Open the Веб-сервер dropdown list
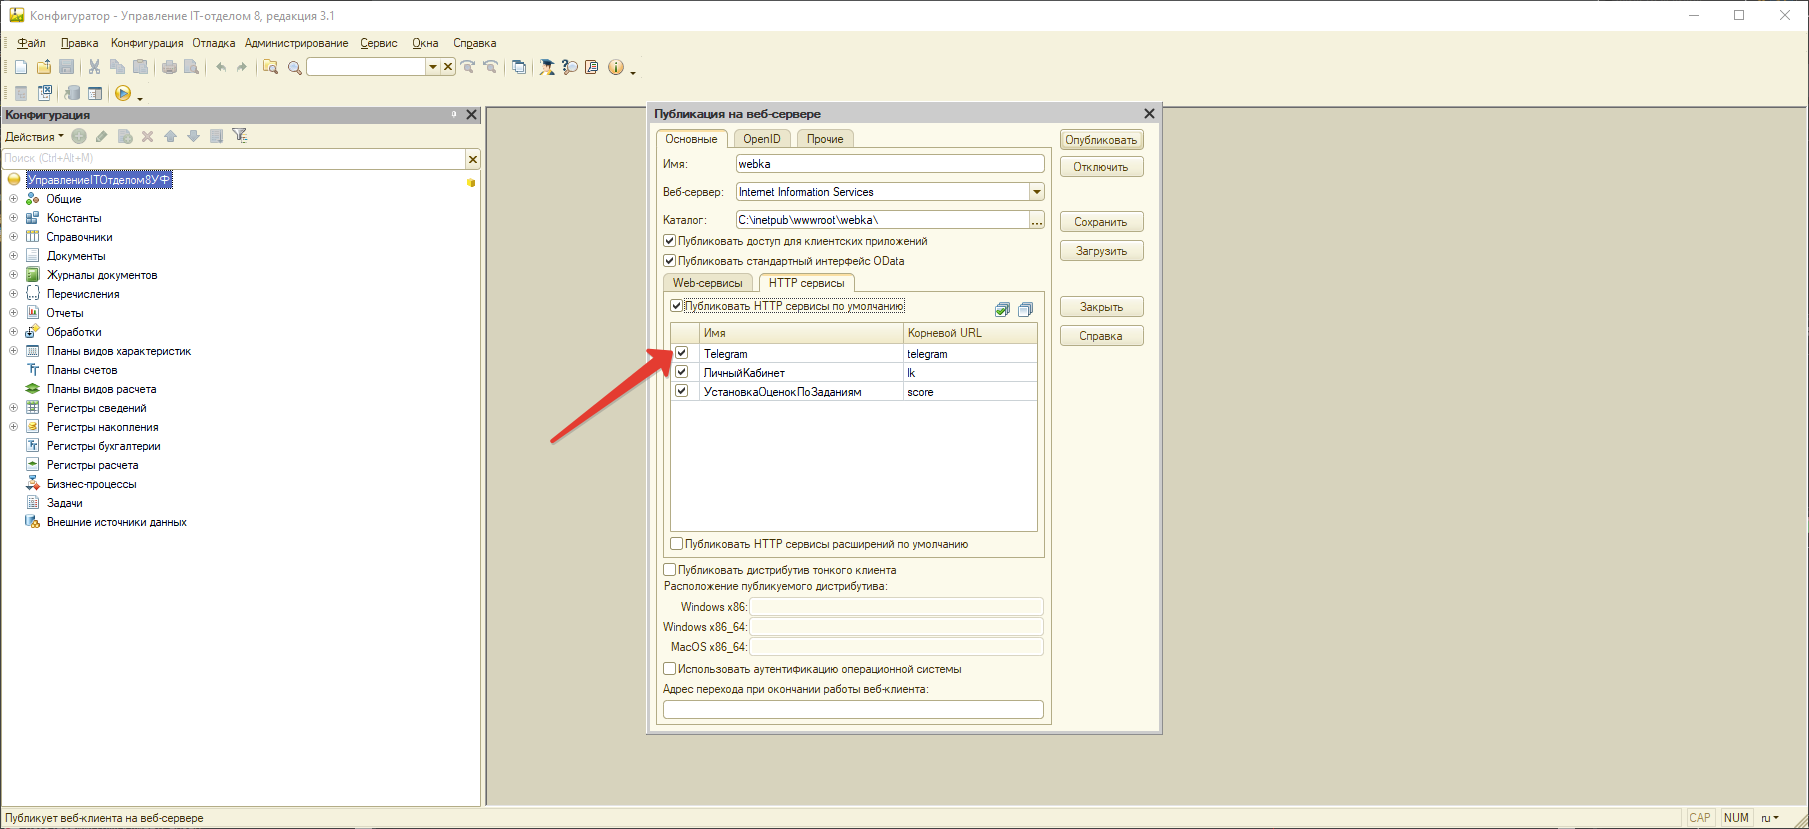 coord(1037,192)
